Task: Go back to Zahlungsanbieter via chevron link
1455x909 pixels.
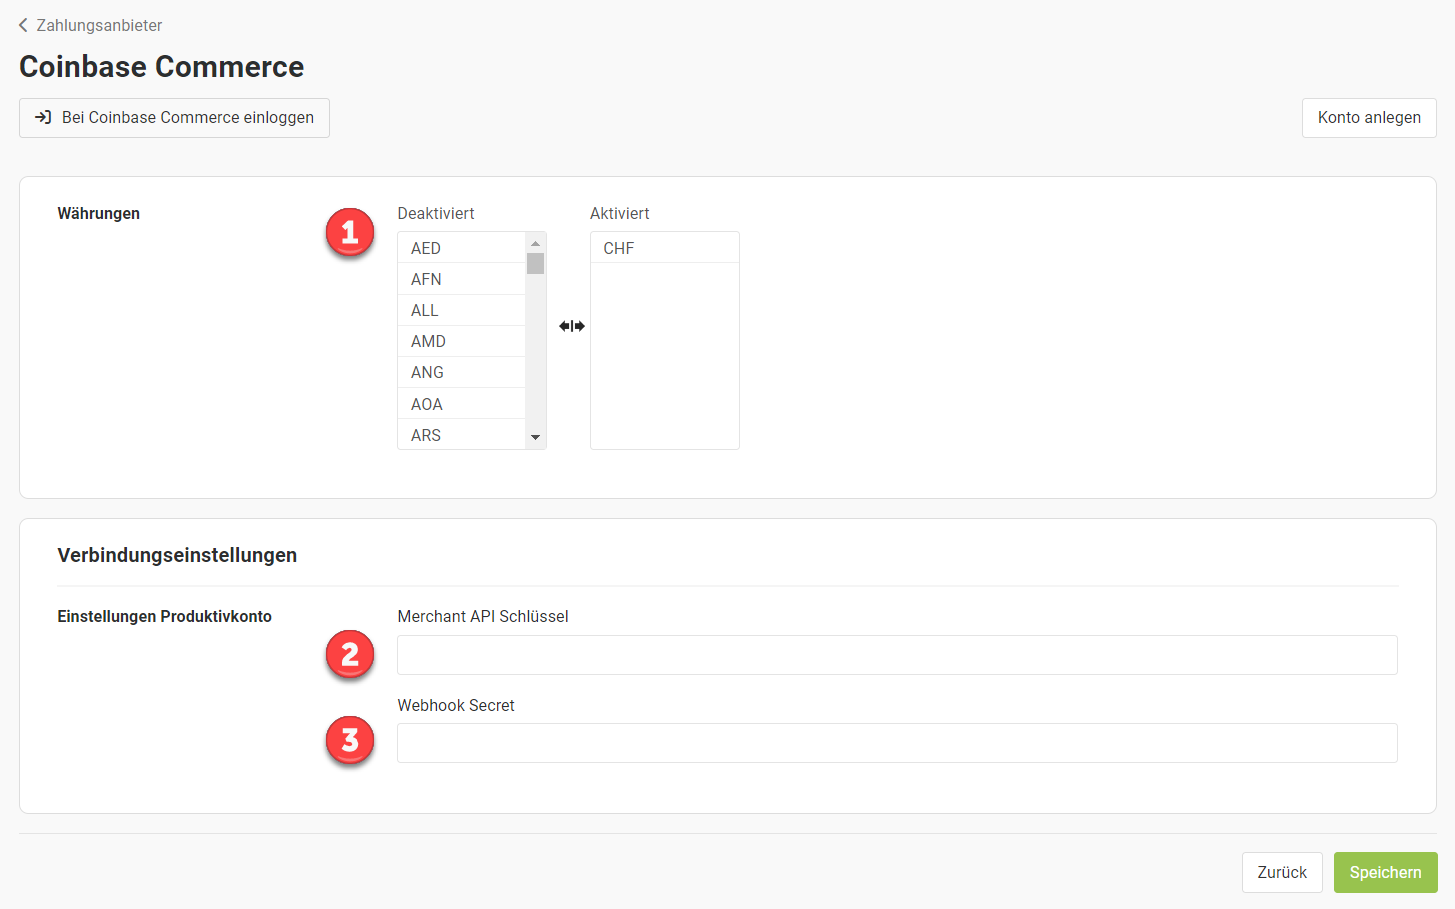Action: [x=90, y=25]
